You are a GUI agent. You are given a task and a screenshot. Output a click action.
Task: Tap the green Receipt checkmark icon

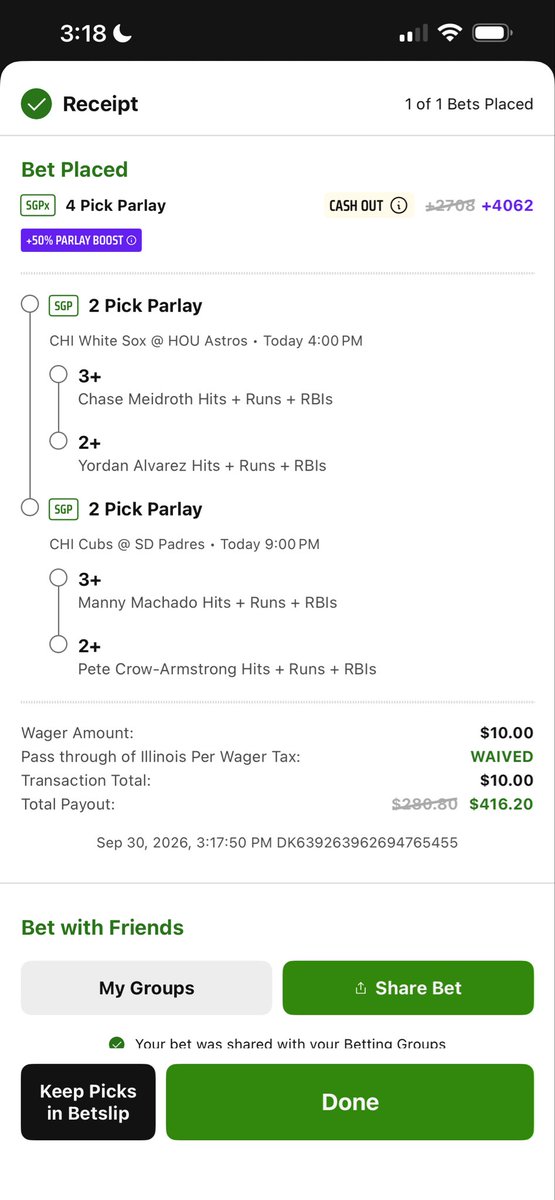tap(37, 104)
